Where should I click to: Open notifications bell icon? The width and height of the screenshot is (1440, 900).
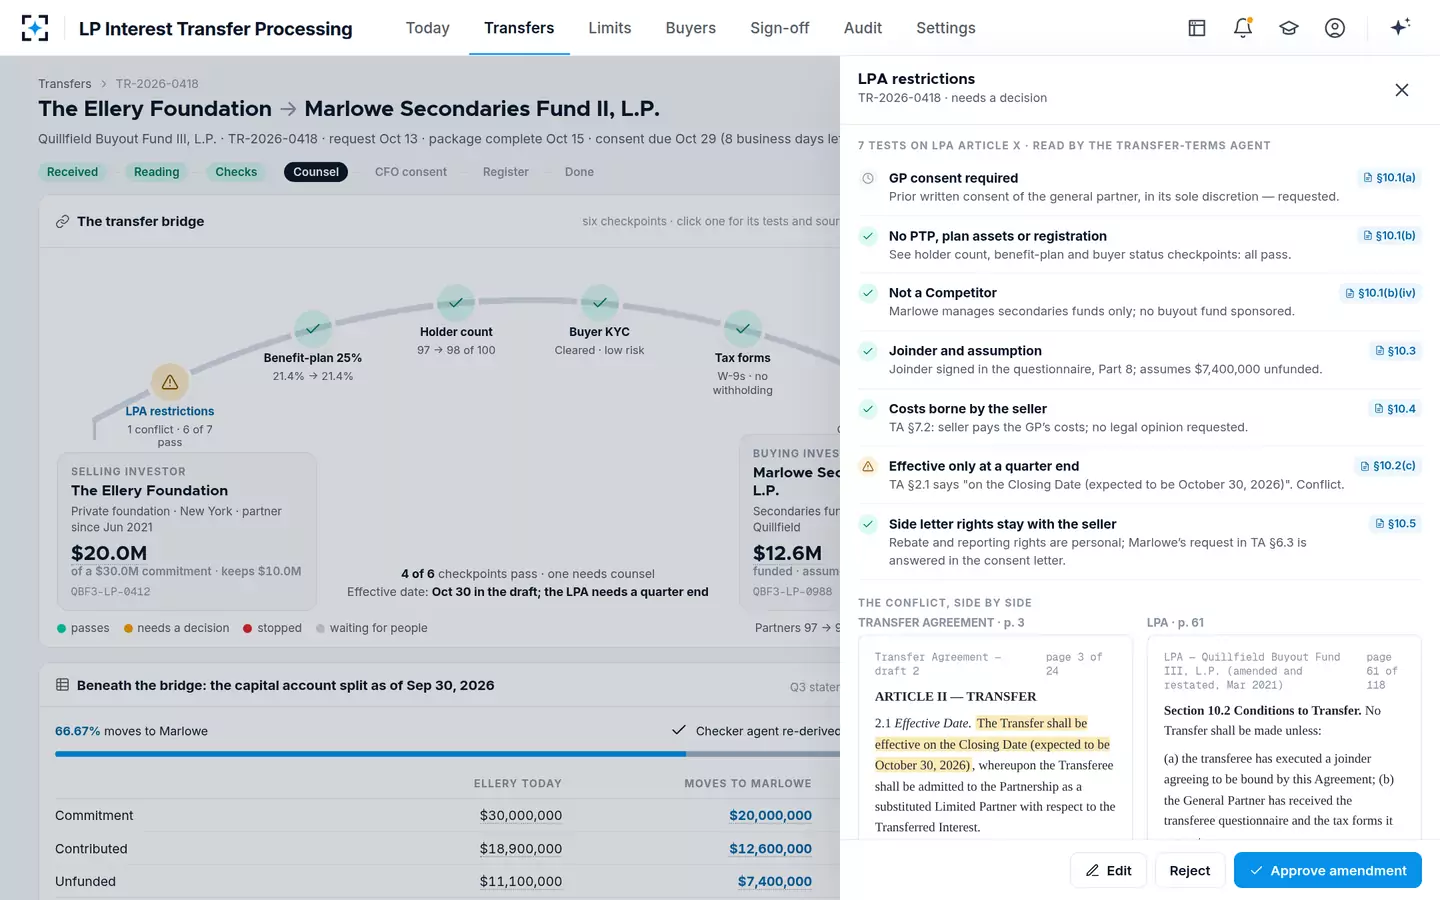[x=1243, y=28]
